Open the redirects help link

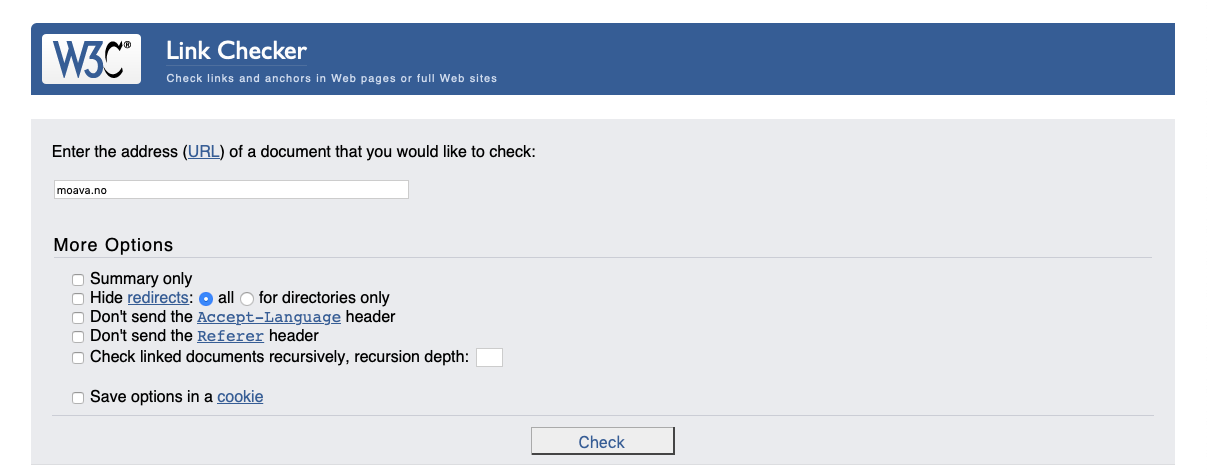[158, 298]
